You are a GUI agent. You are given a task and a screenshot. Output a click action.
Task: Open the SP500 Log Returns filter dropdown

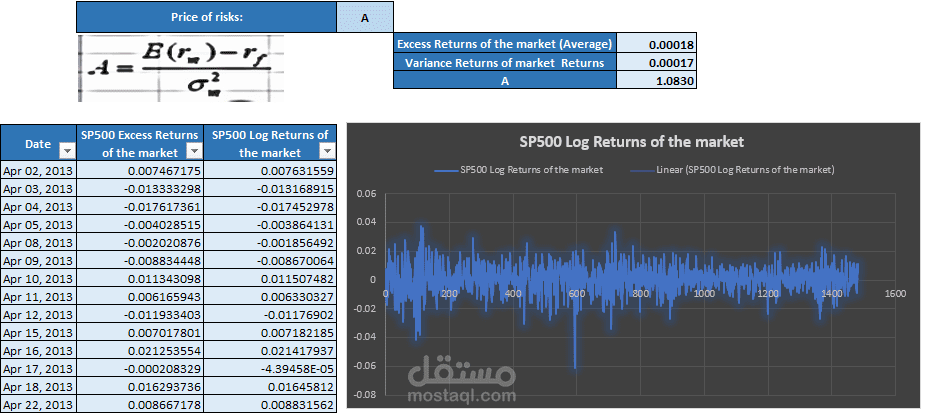pos(327,152)
